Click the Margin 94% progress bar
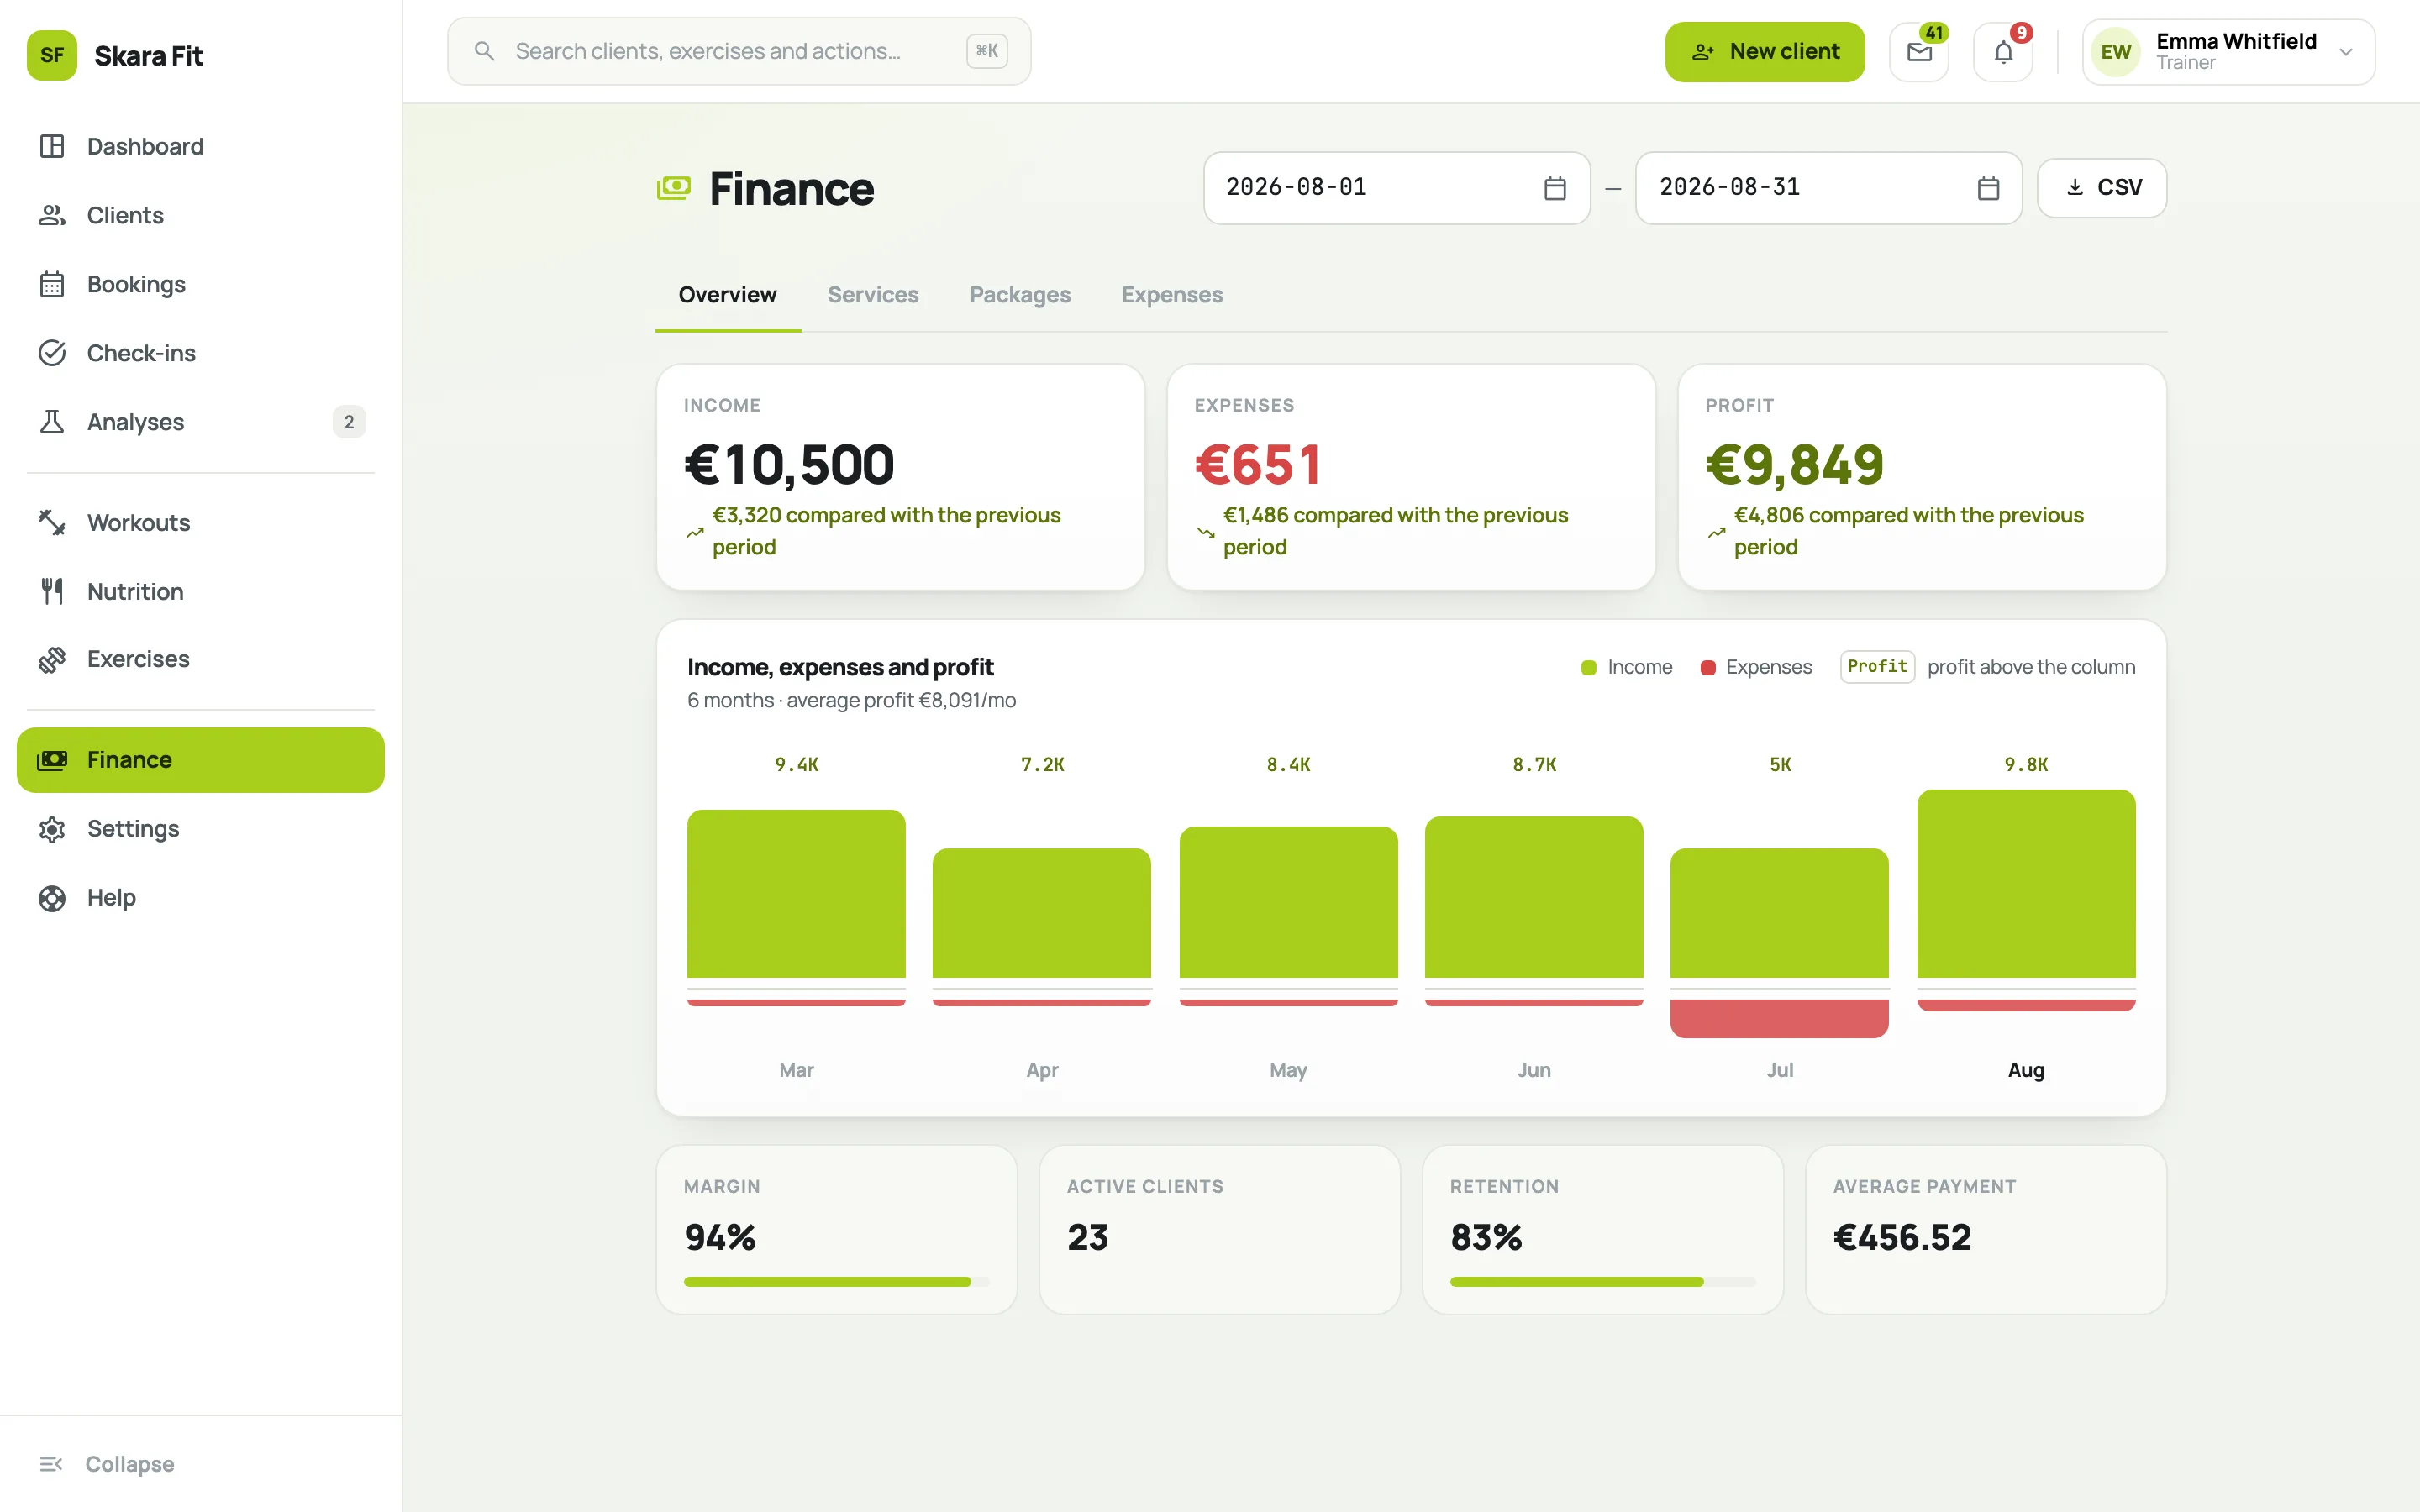The height and width of the screenshot is (1512, 2420). click(x=837, y=1281)
